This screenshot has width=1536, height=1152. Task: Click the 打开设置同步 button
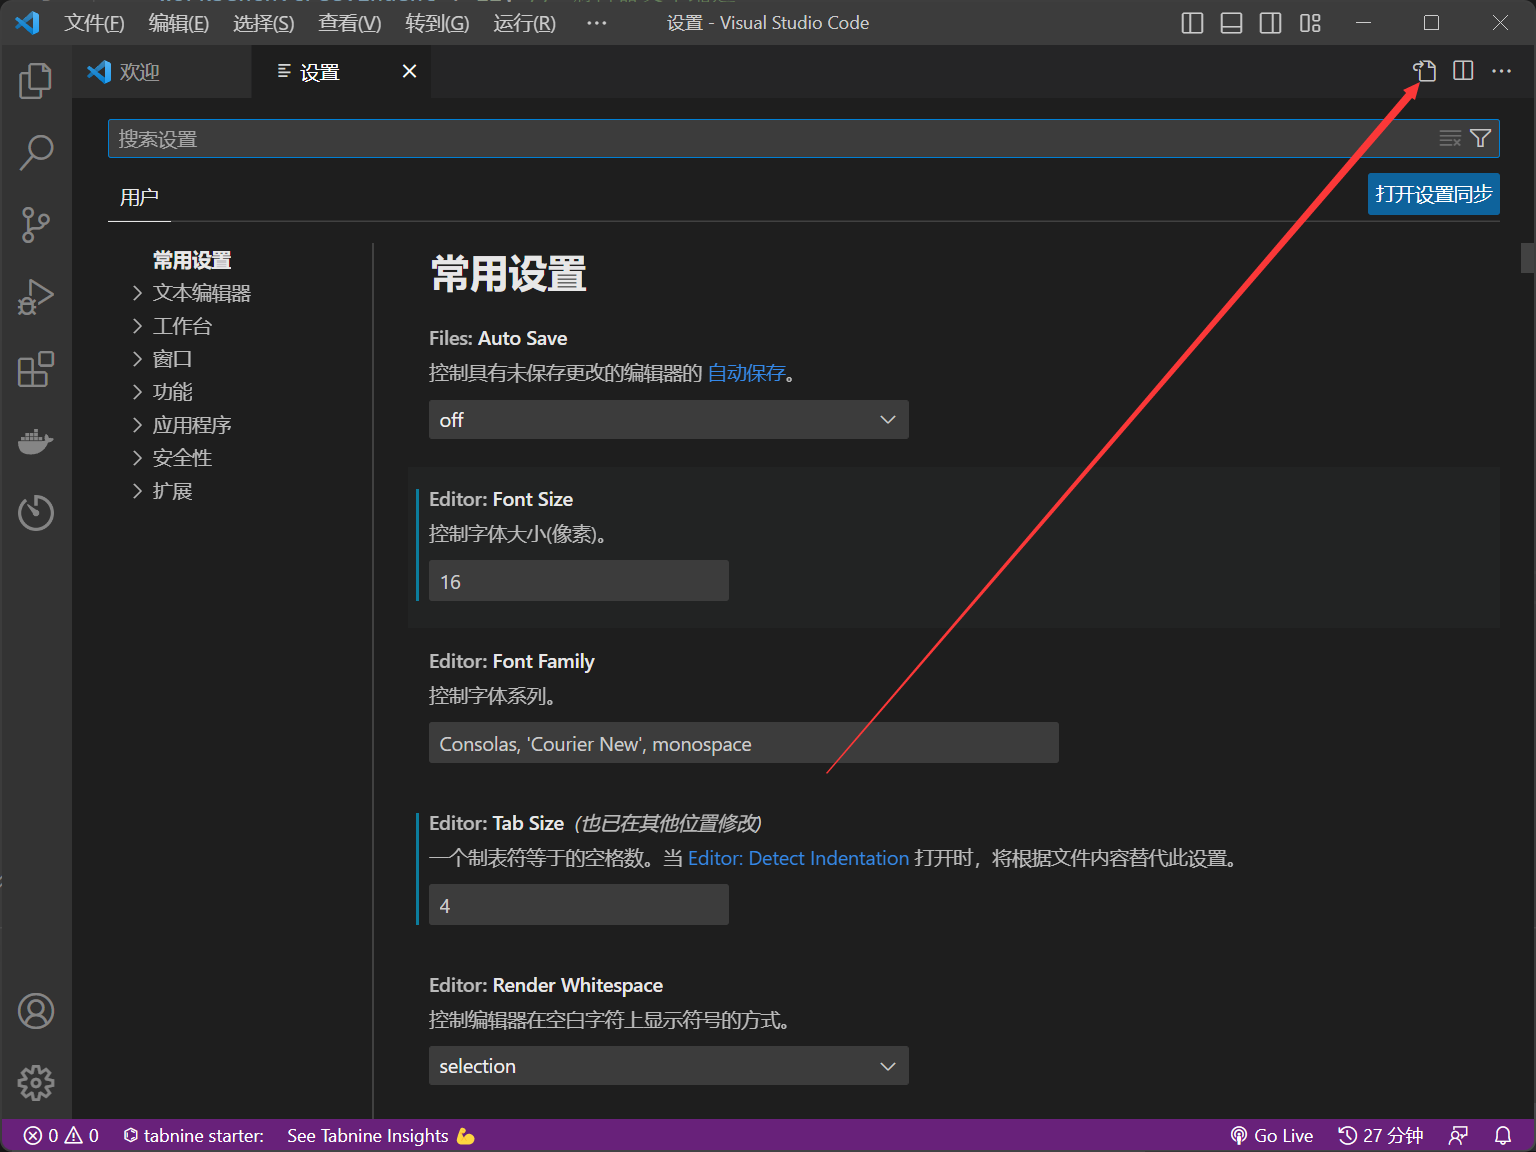[x=1433, y=194]
